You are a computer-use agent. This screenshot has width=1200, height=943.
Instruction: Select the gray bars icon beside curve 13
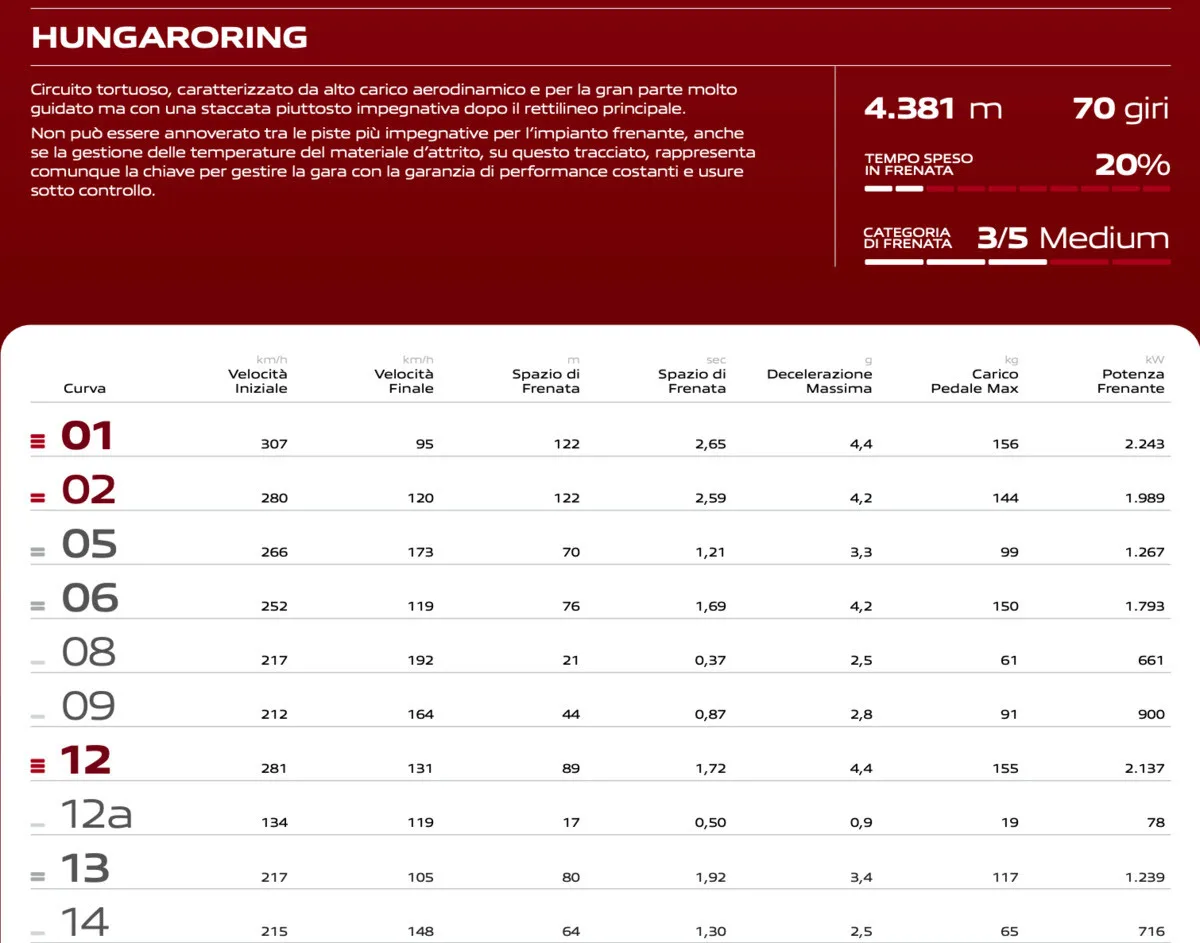click(38, 876)
